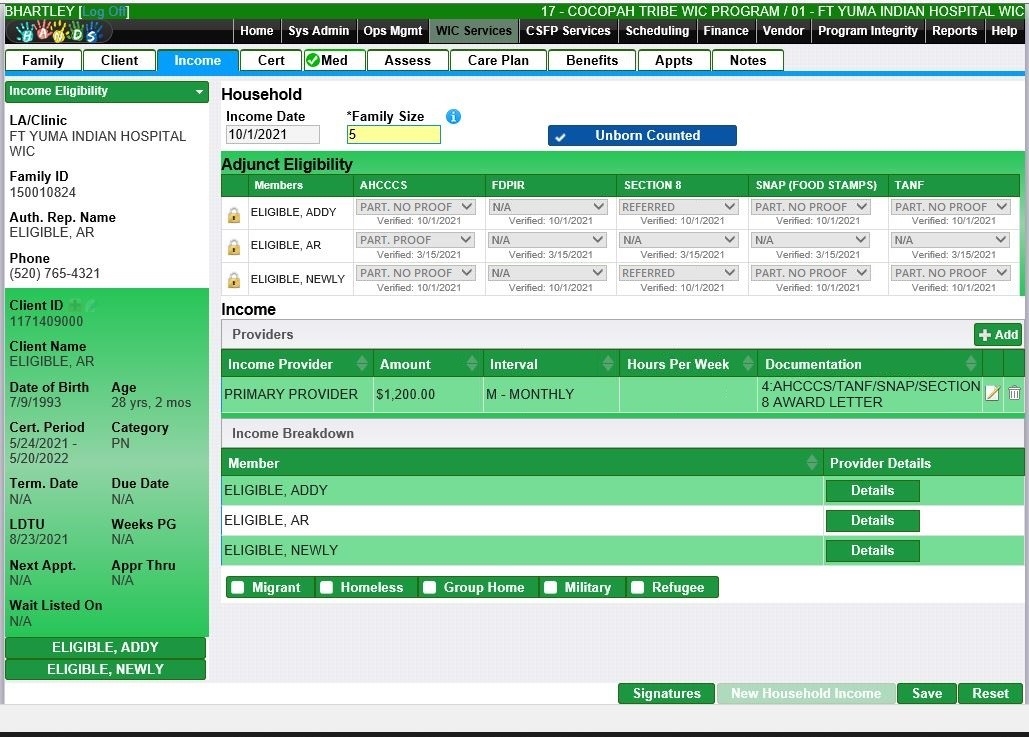Image resolution: width=1029 pixels, height=737 pixels.
Task: Click the Family Size input field
Action: click(393, 135)
